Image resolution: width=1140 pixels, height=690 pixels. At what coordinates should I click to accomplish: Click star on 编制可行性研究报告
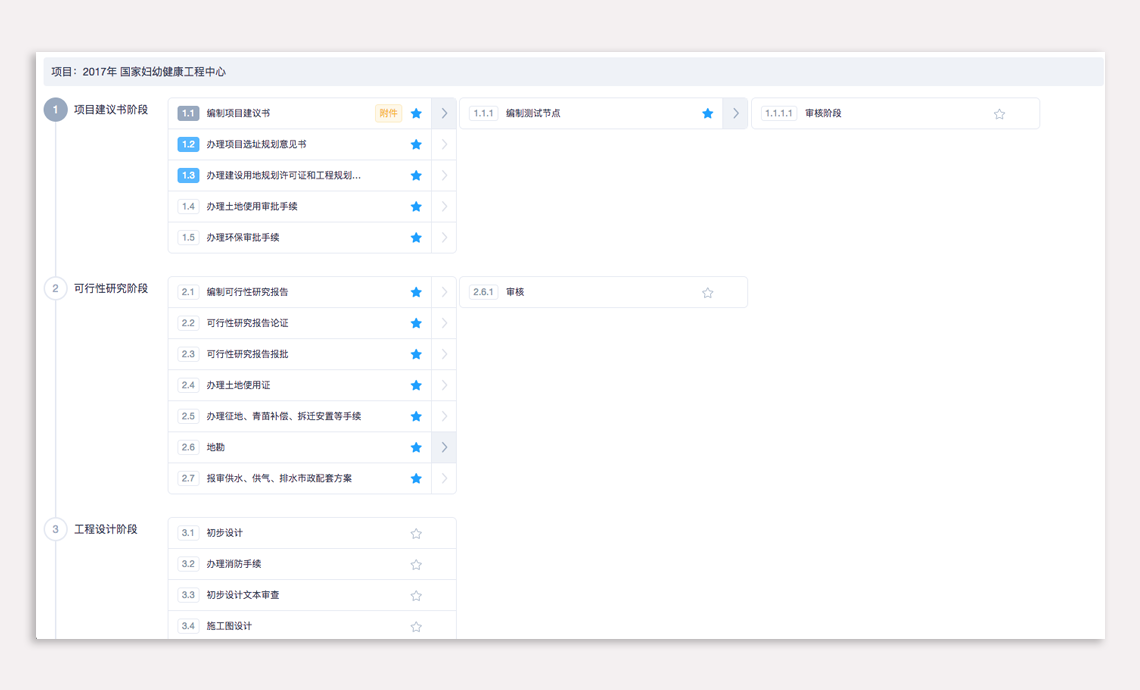click(x=416, y=293)
